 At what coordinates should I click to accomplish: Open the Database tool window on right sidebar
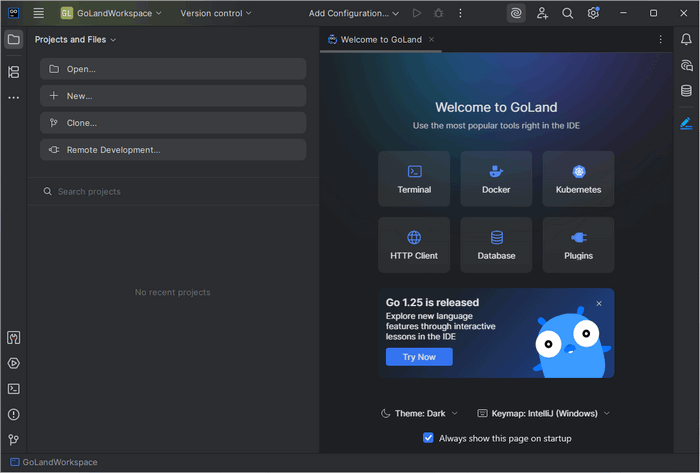[686, 91]
